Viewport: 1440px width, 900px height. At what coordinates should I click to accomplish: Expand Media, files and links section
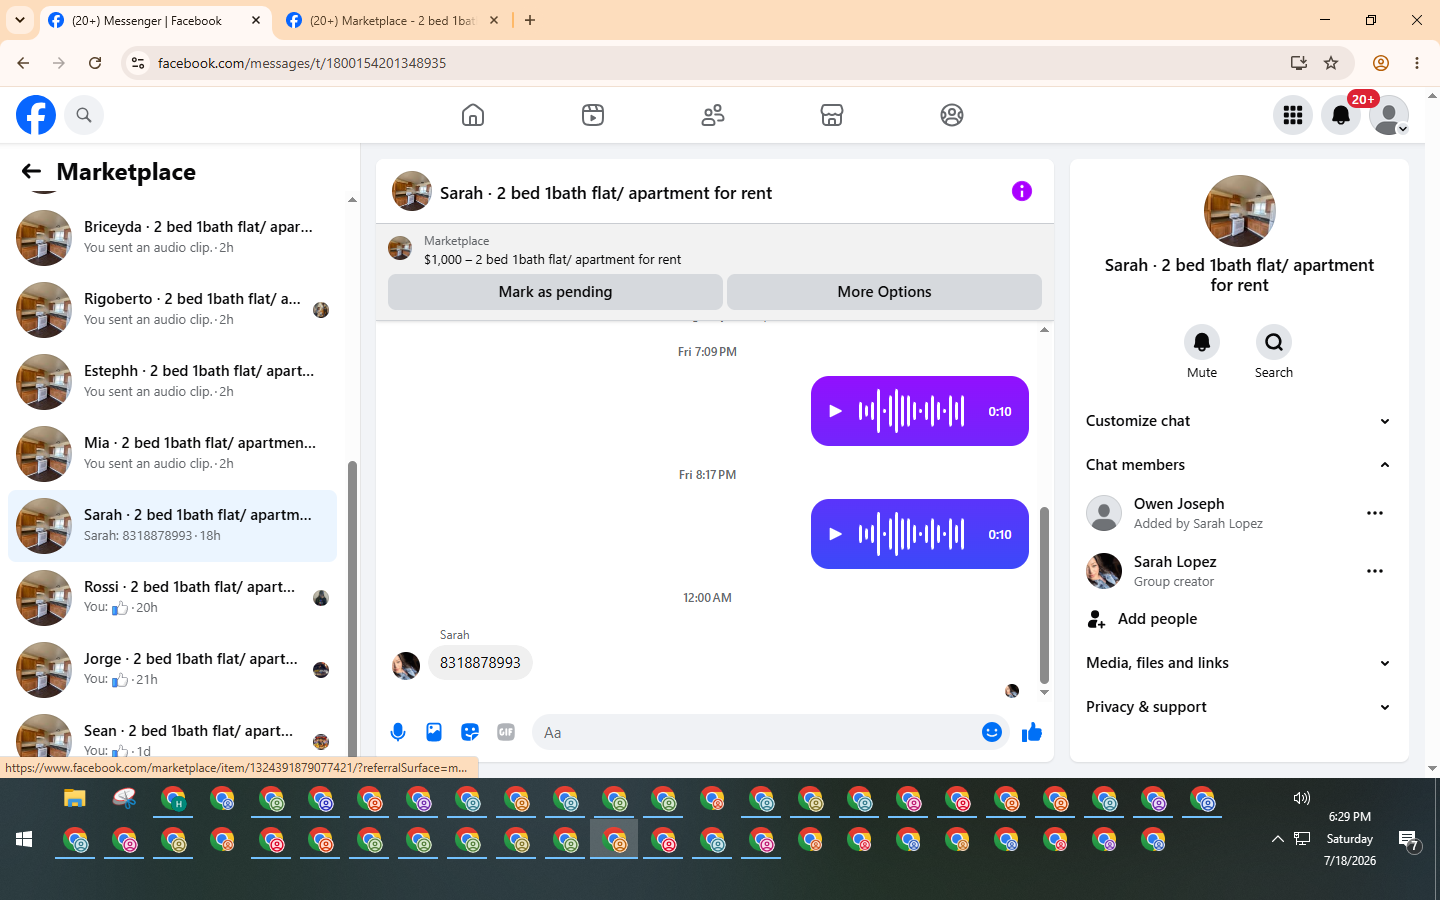coord(1239,663)
